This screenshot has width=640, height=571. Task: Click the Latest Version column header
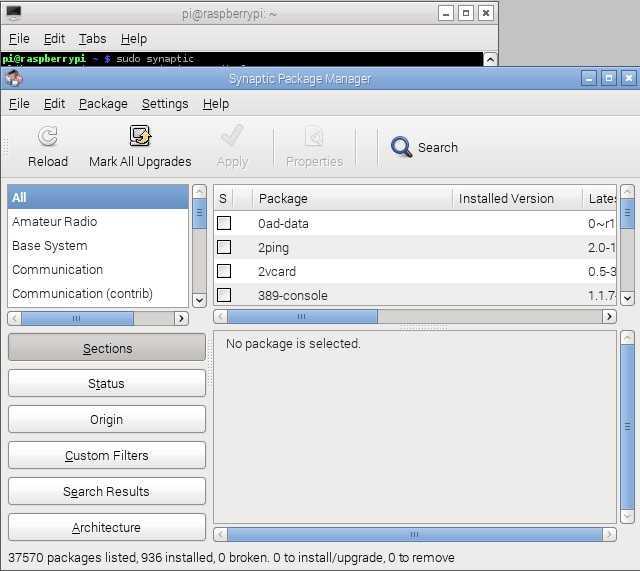tap(600, 198)
